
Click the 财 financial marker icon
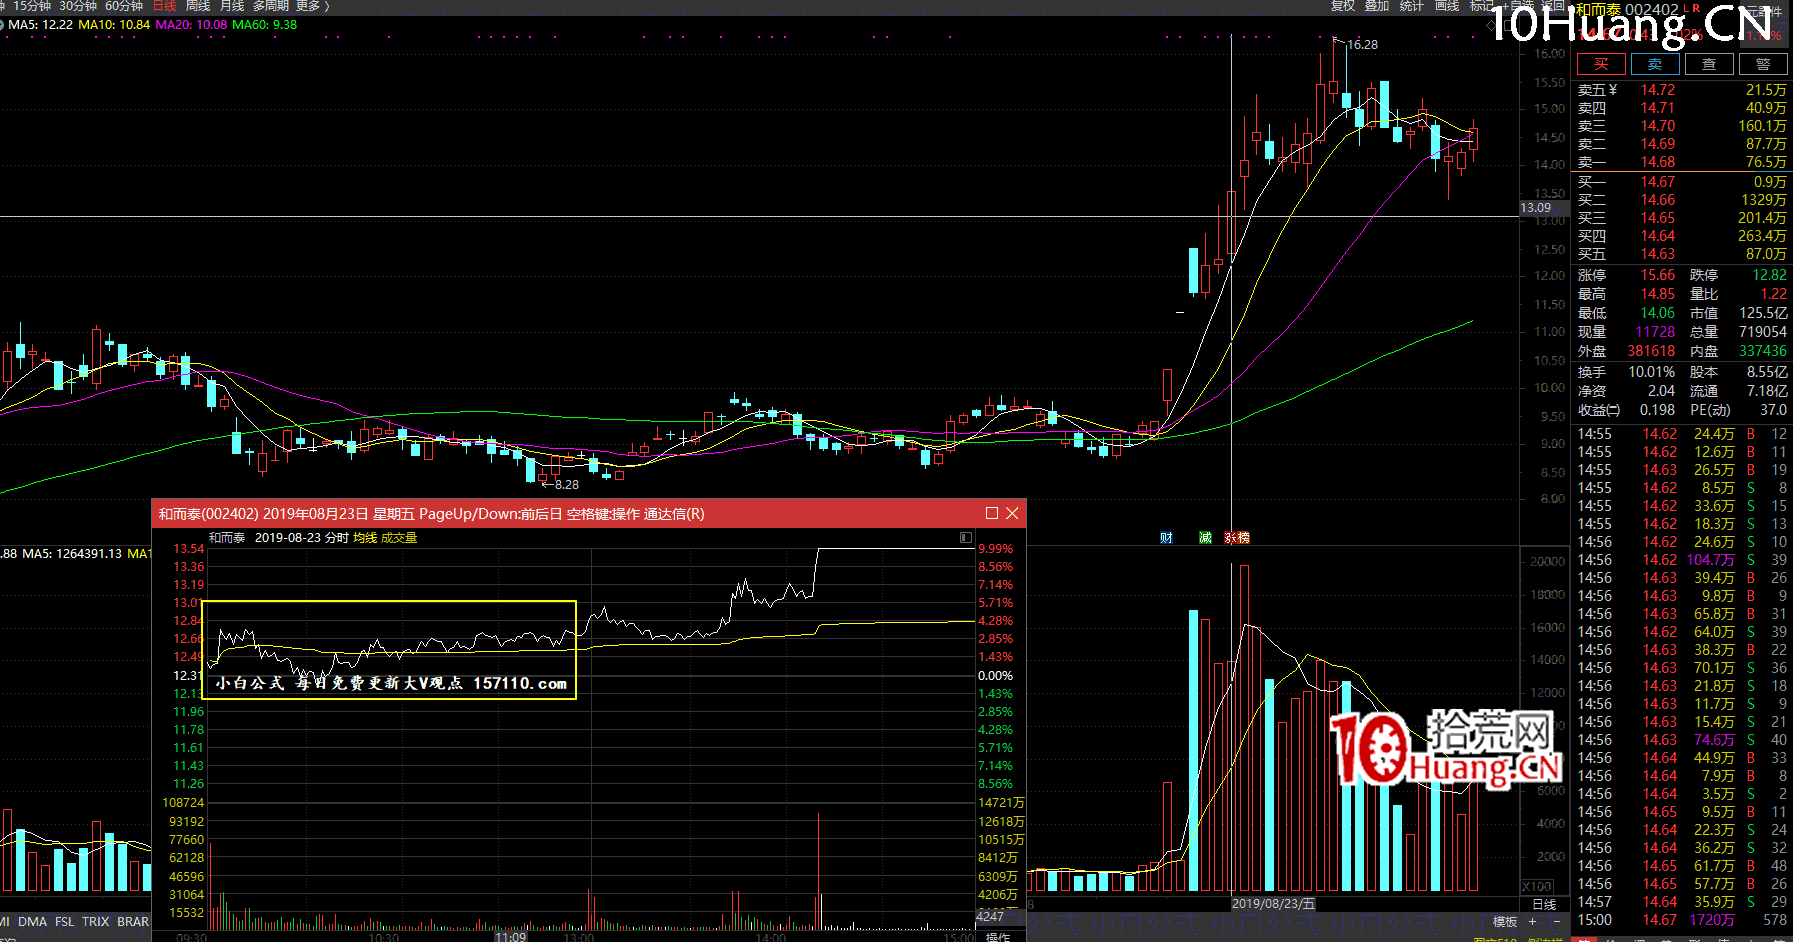click(x=1166, y=538)
